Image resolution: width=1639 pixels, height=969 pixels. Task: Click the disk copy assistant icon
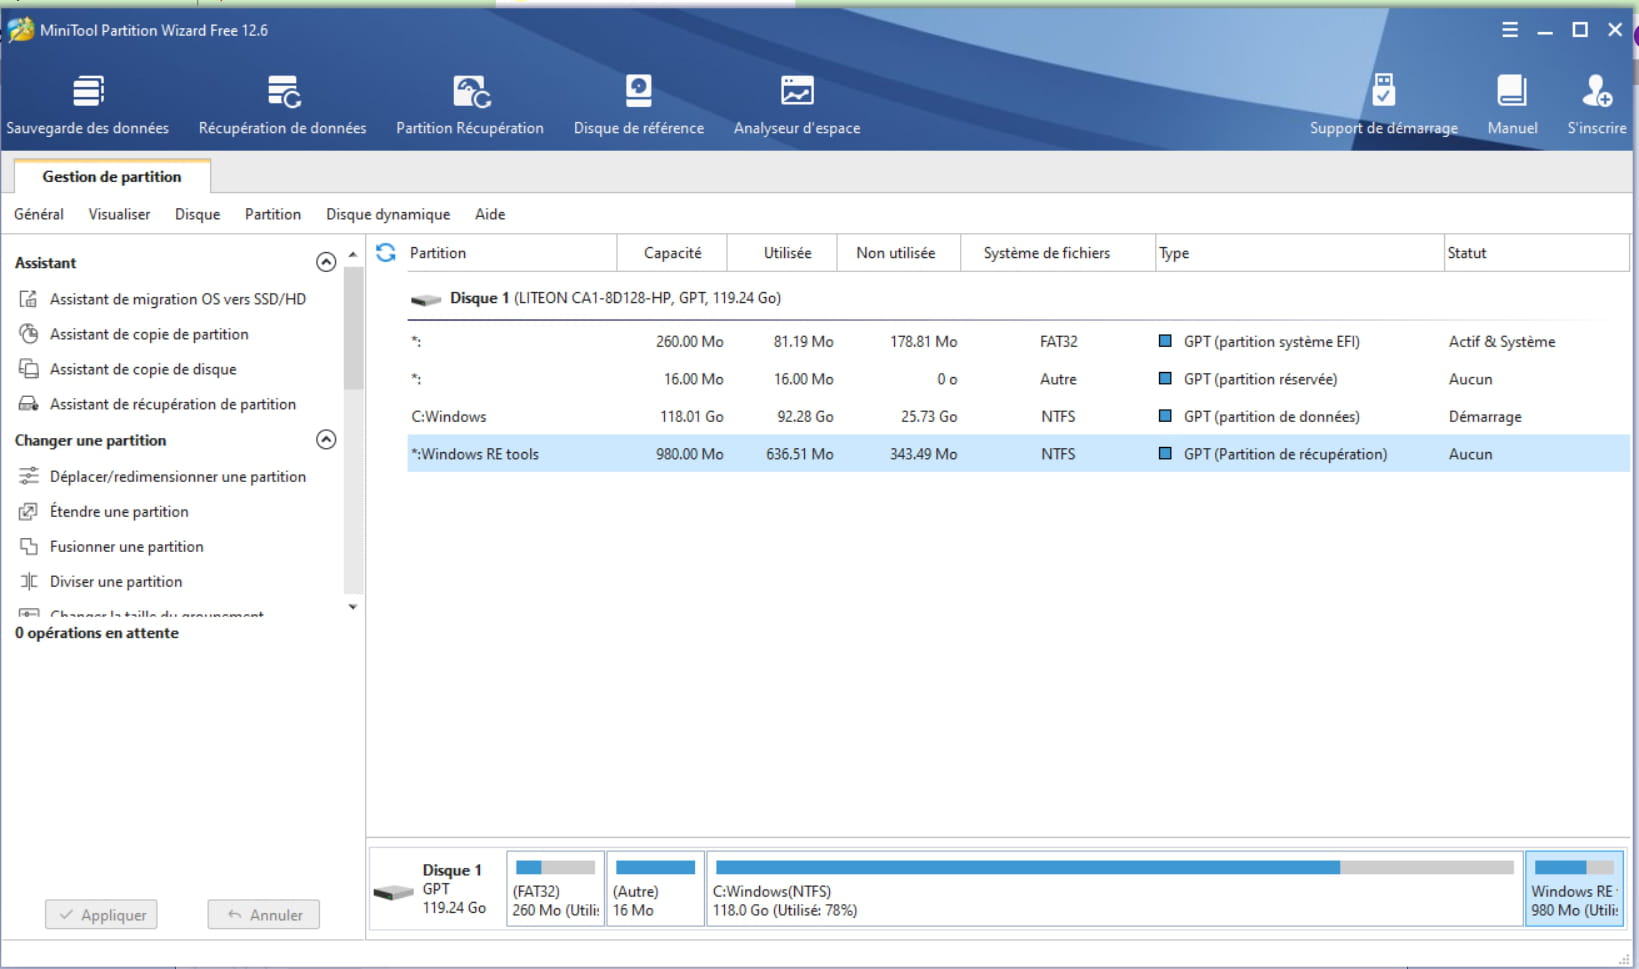click(29, 369)
